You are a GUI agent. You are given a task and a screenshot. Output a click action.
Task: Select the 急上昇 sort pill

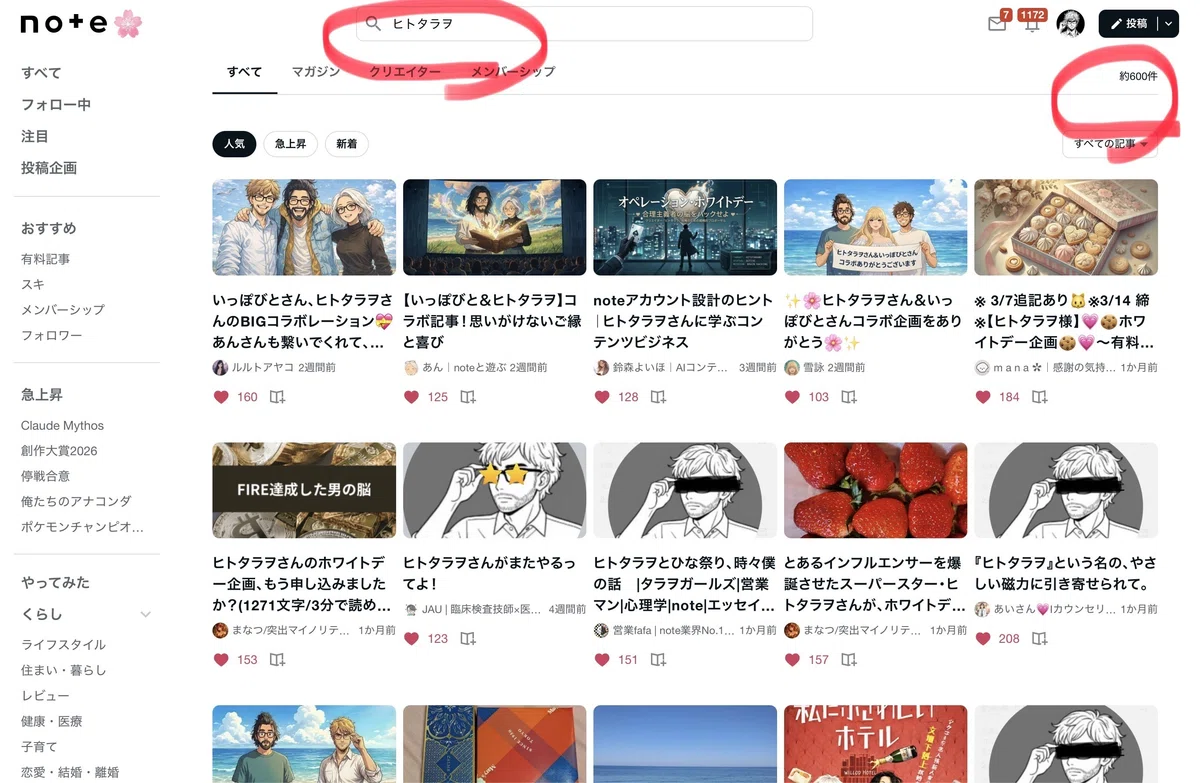[x=291, y=144]
